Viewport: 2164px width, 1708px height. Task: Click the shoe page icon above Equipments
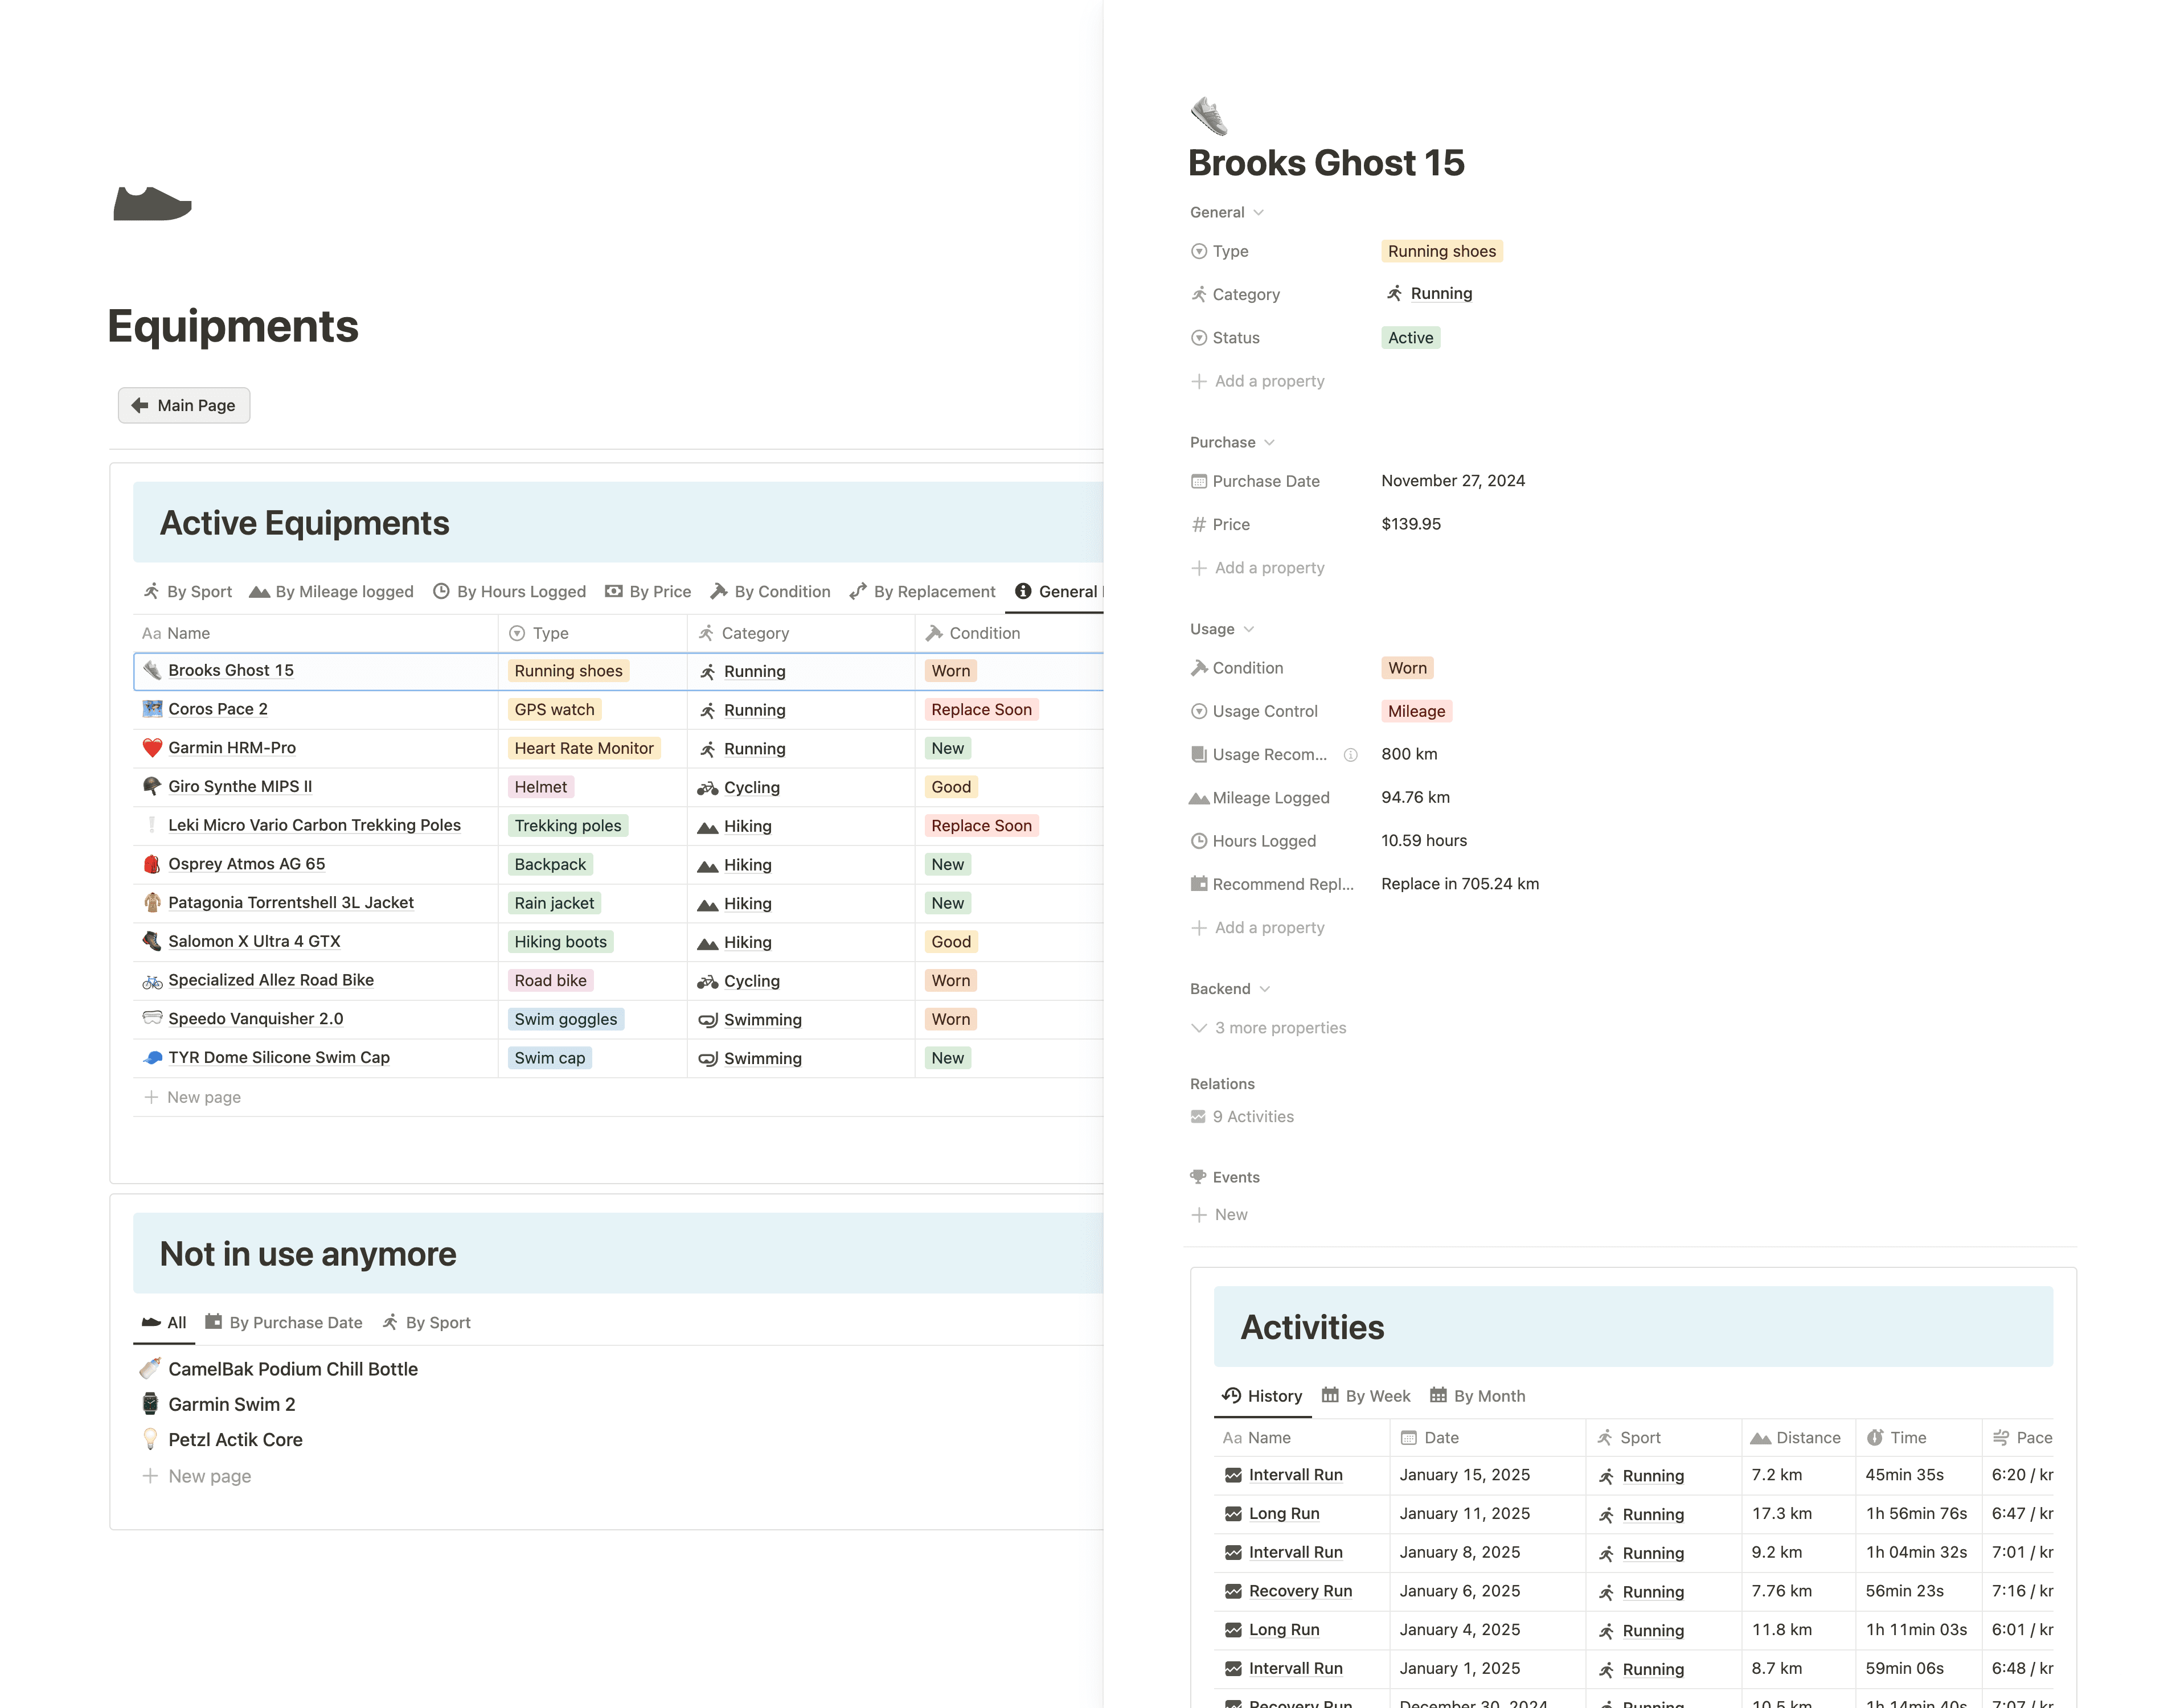point(152,204)
